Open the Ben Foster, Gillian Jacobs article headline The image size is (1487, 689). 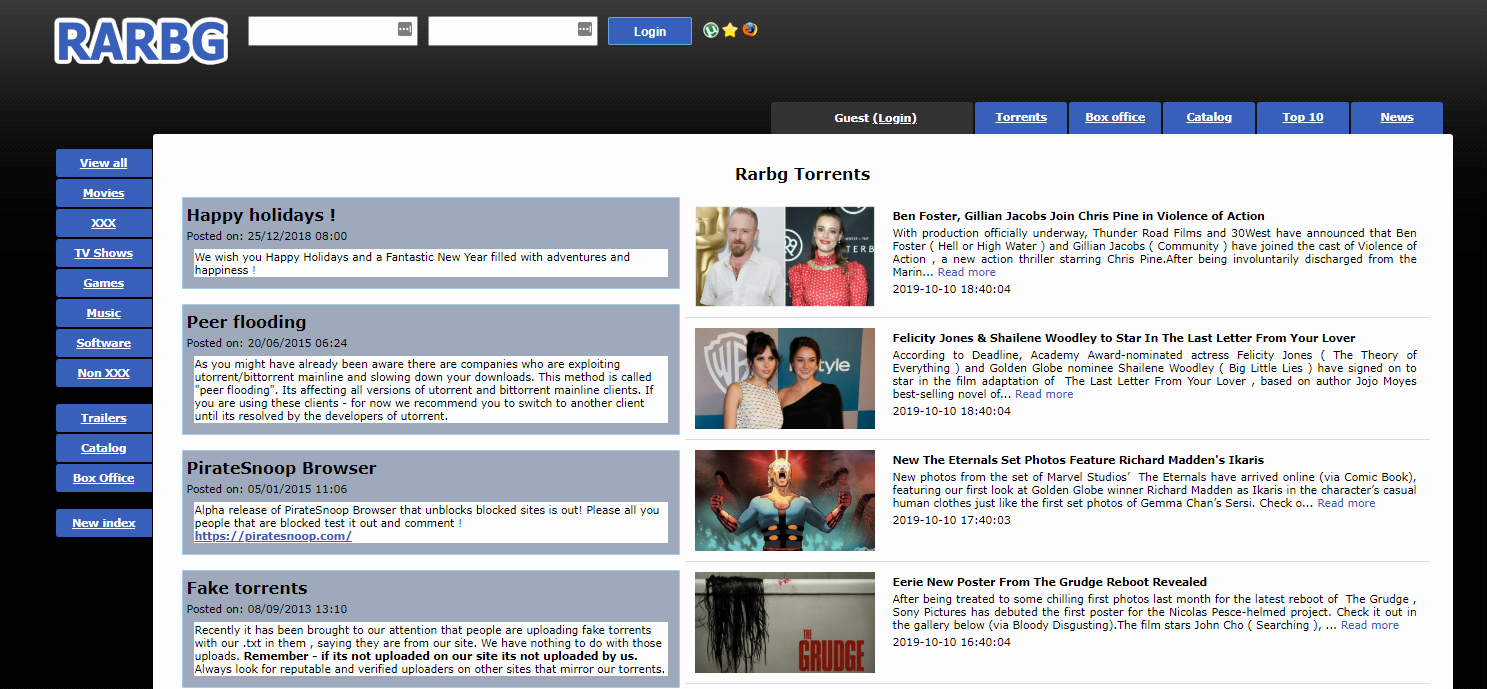pyautogui.click(x=1079, y=216)
